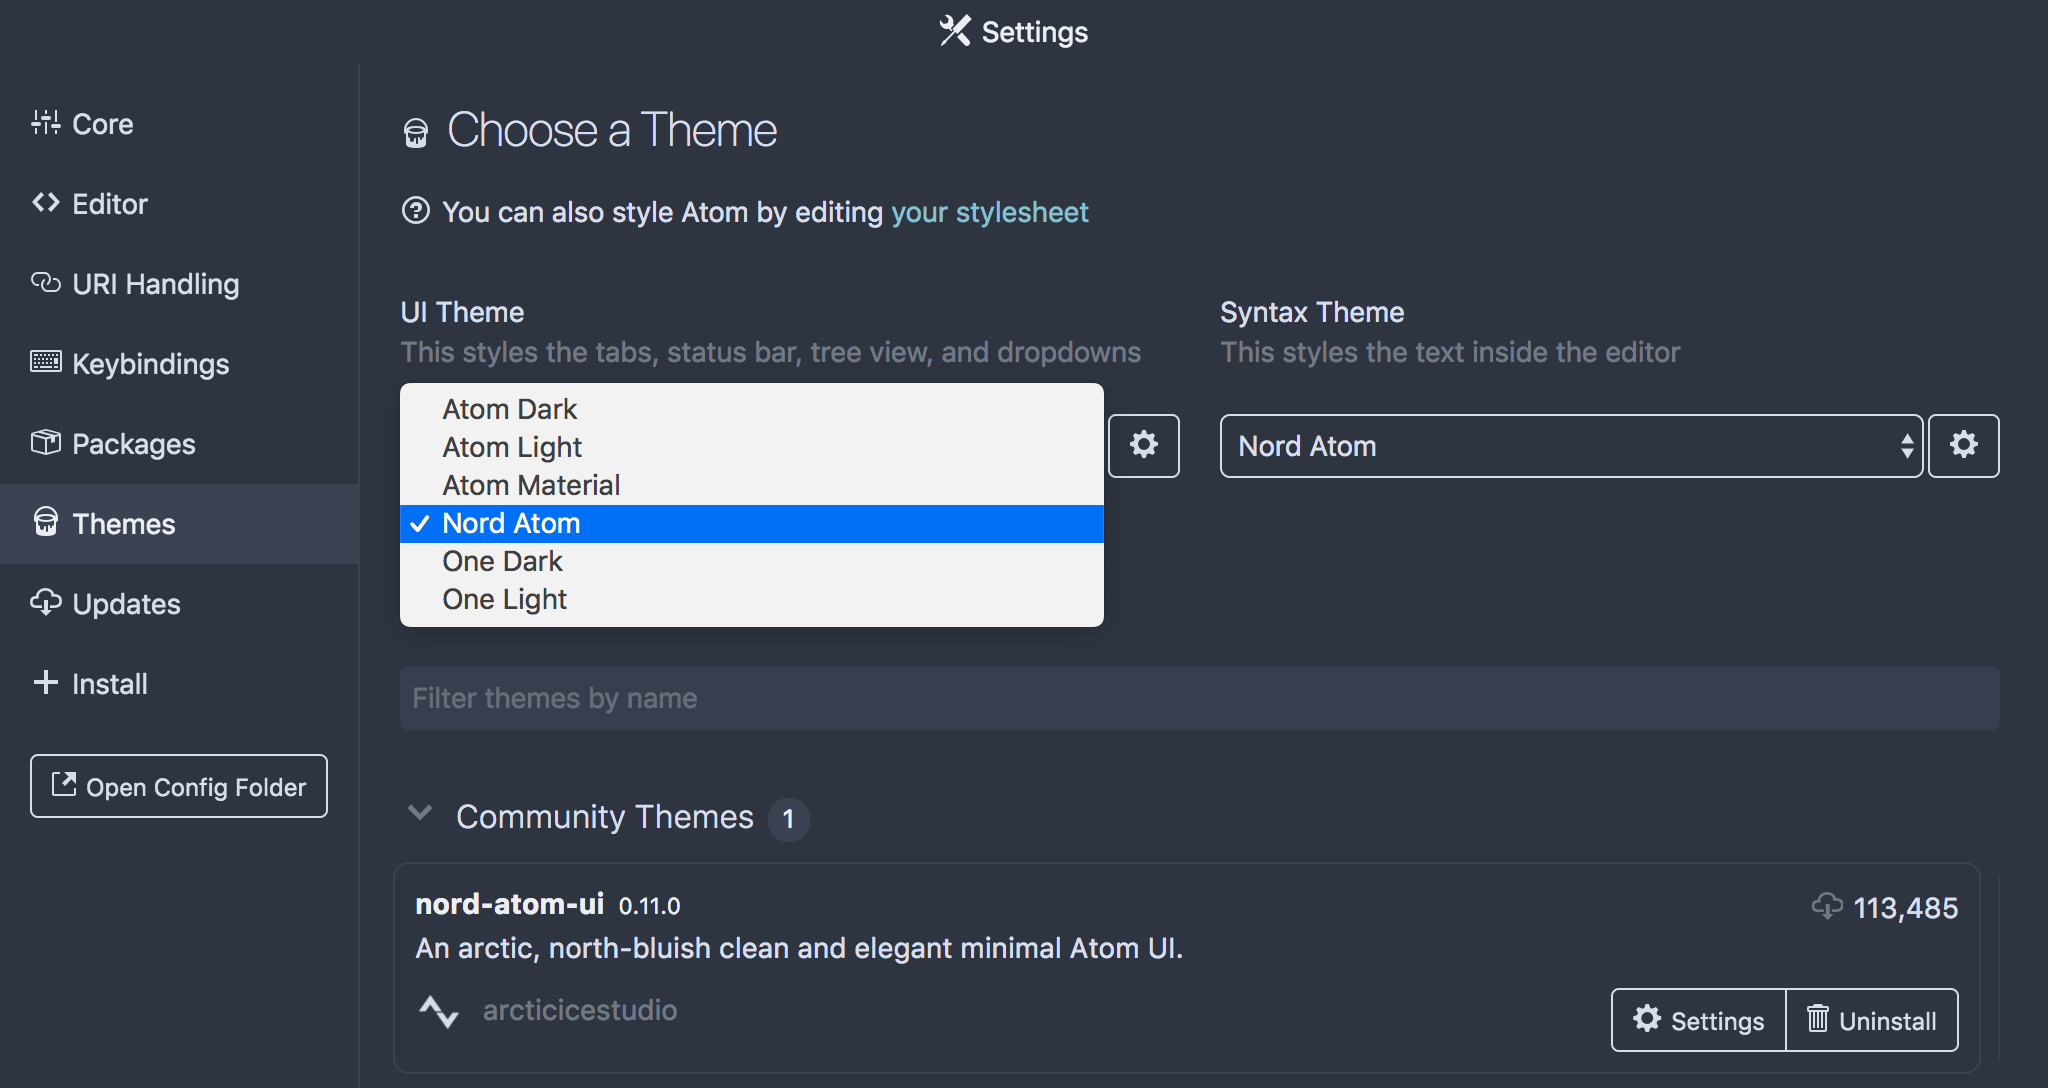Click the Core sliders icon
The width and height of the screenshot is (2048, 1088).
tap(46, 122)
